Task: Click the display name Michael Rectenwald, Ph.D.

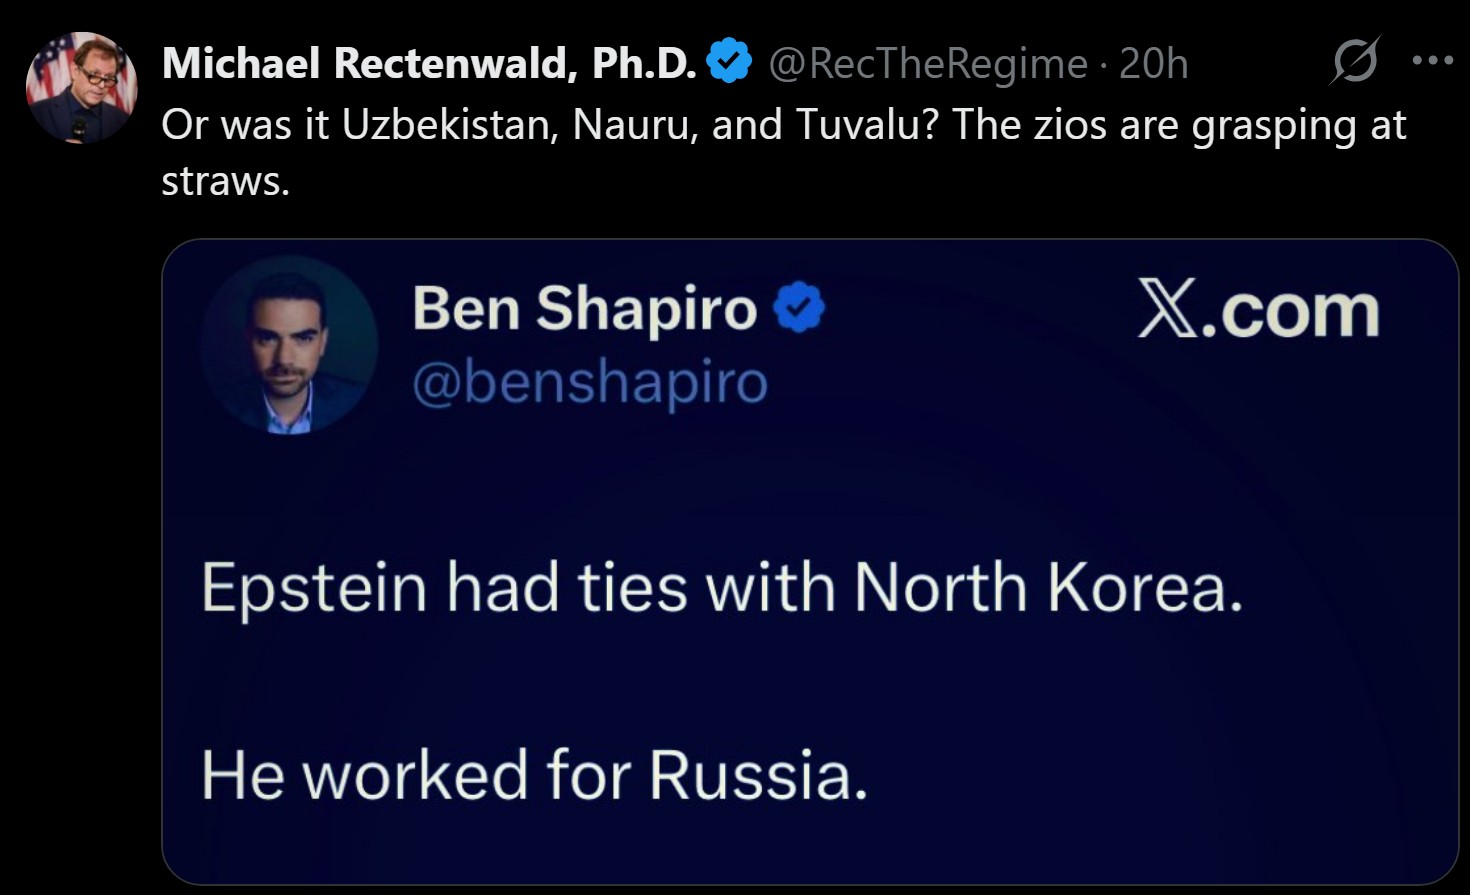Action: [429, 64]
